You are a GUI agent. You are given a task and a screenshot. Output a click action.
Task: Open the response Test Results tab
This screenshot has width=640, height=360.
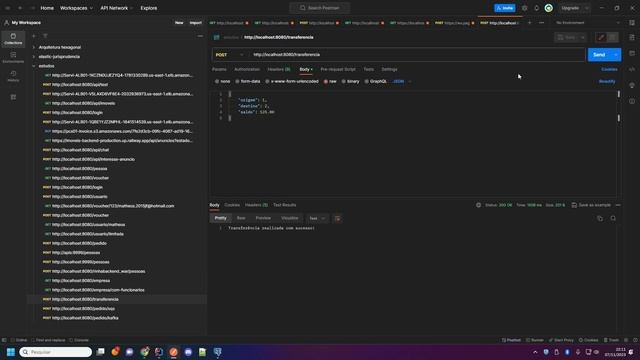coord(284,205)
